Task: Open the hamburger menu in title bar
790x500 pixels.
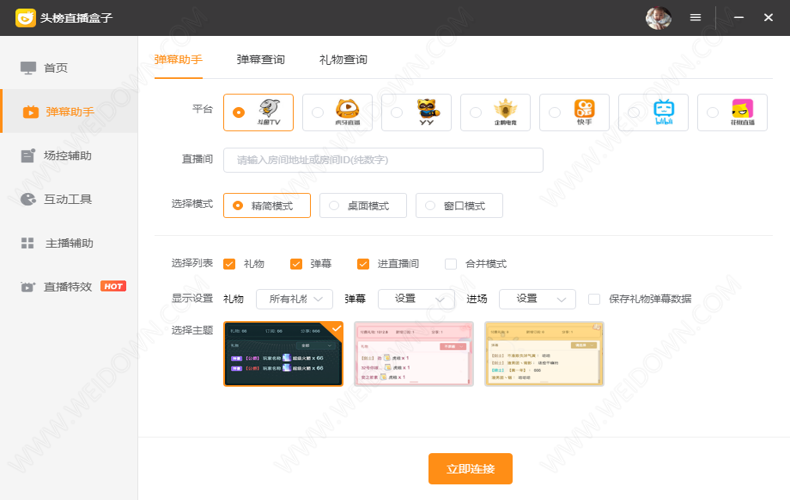Action: pyautogui.click(x=696, y=18)
